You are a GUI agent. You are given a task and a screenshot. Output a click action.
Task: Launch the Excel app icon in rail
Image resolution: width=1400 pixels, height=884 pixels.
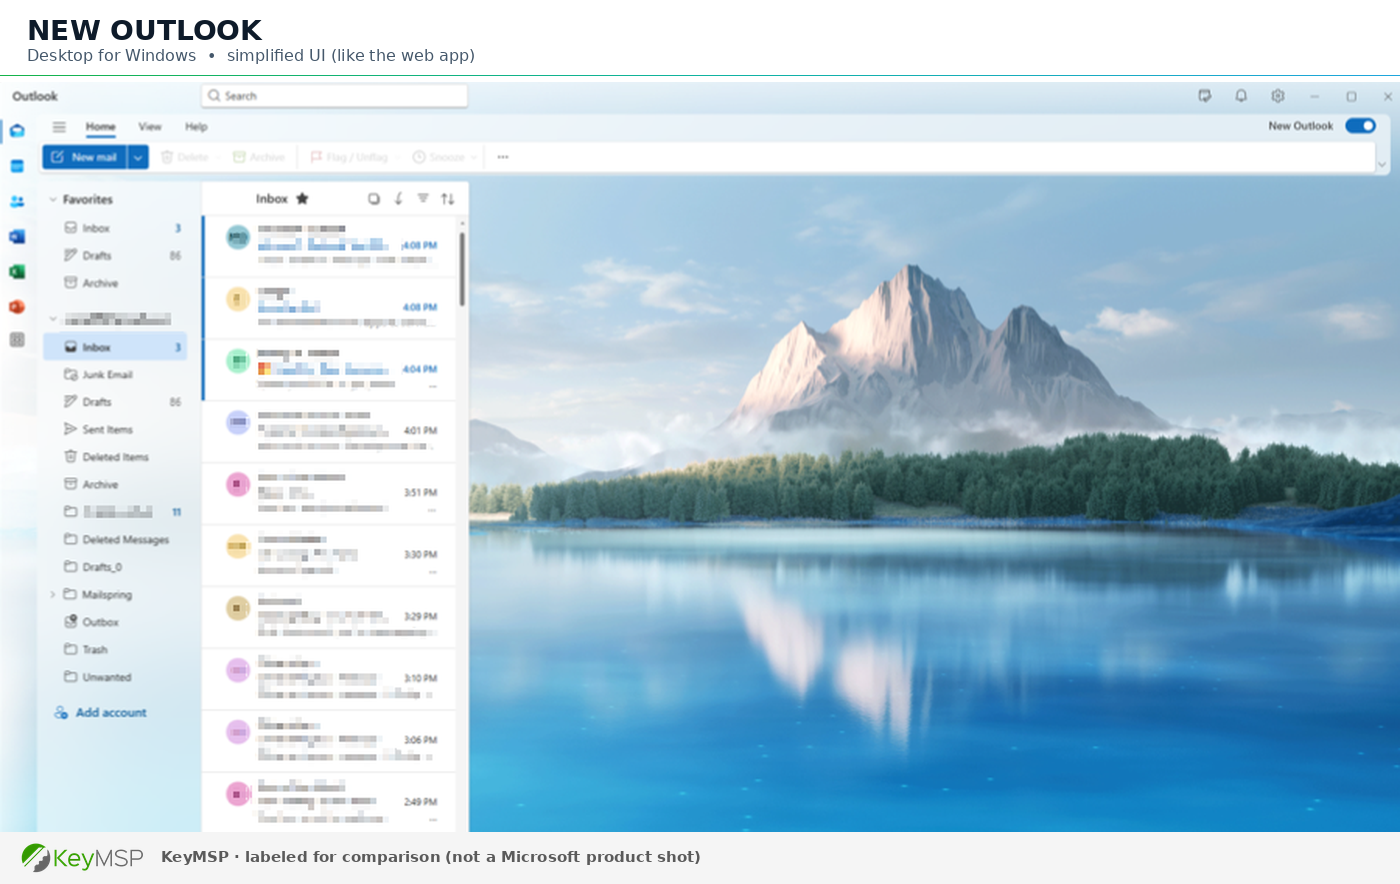(17, 272)
